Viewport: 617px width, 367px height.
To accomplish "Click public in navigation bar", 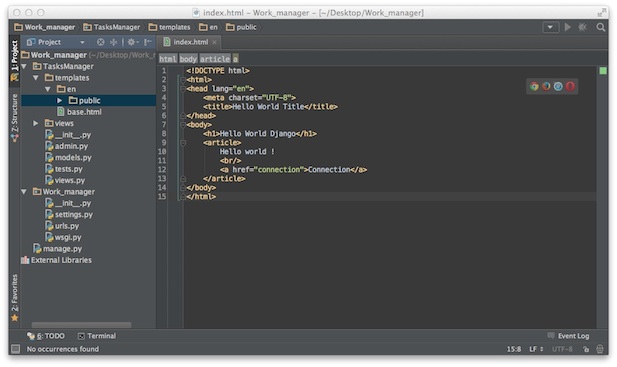I will pos(242,27).
